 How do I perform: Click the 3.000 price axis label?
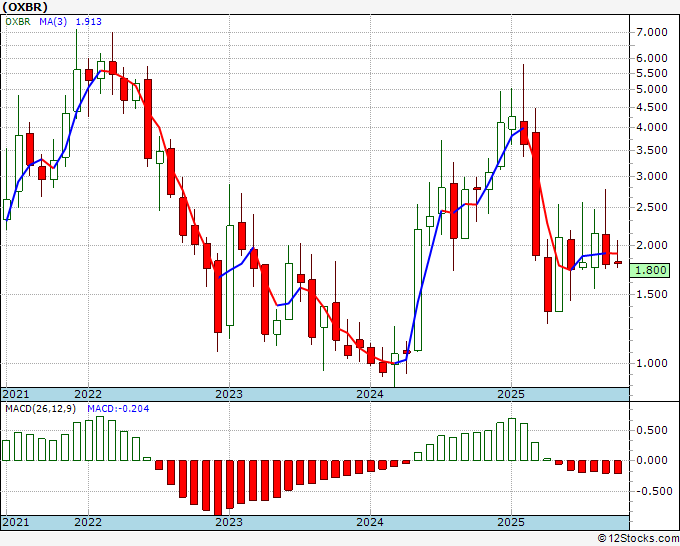click(652, 176)
